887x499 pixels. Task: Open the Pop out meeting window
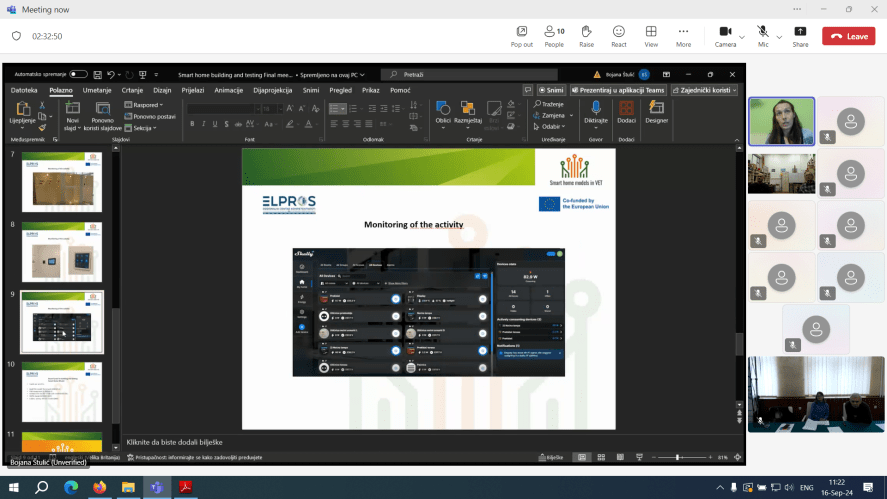522,36
